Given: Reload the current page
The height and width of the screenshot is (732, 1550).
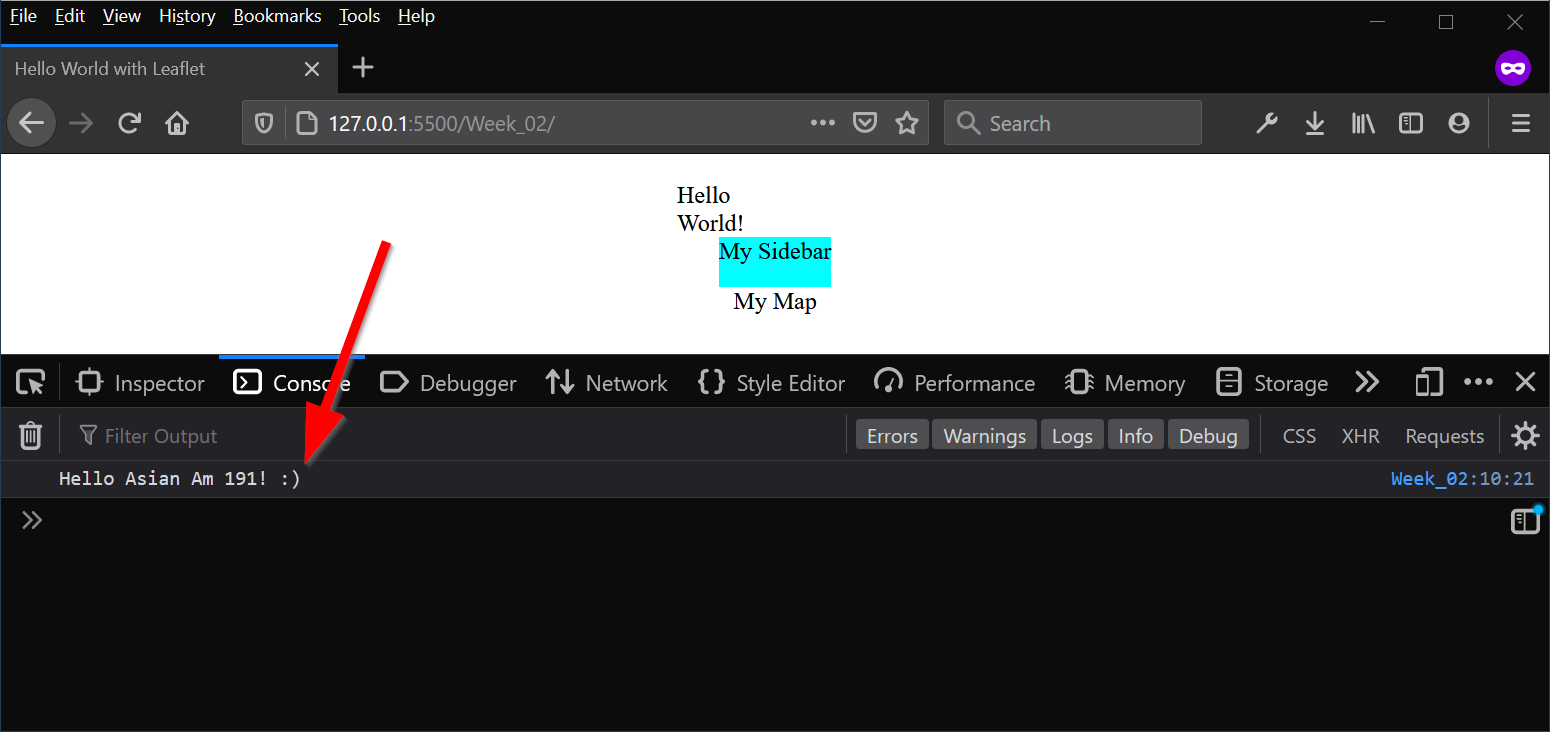Looking at the screenshot, I should coord(129,123).
